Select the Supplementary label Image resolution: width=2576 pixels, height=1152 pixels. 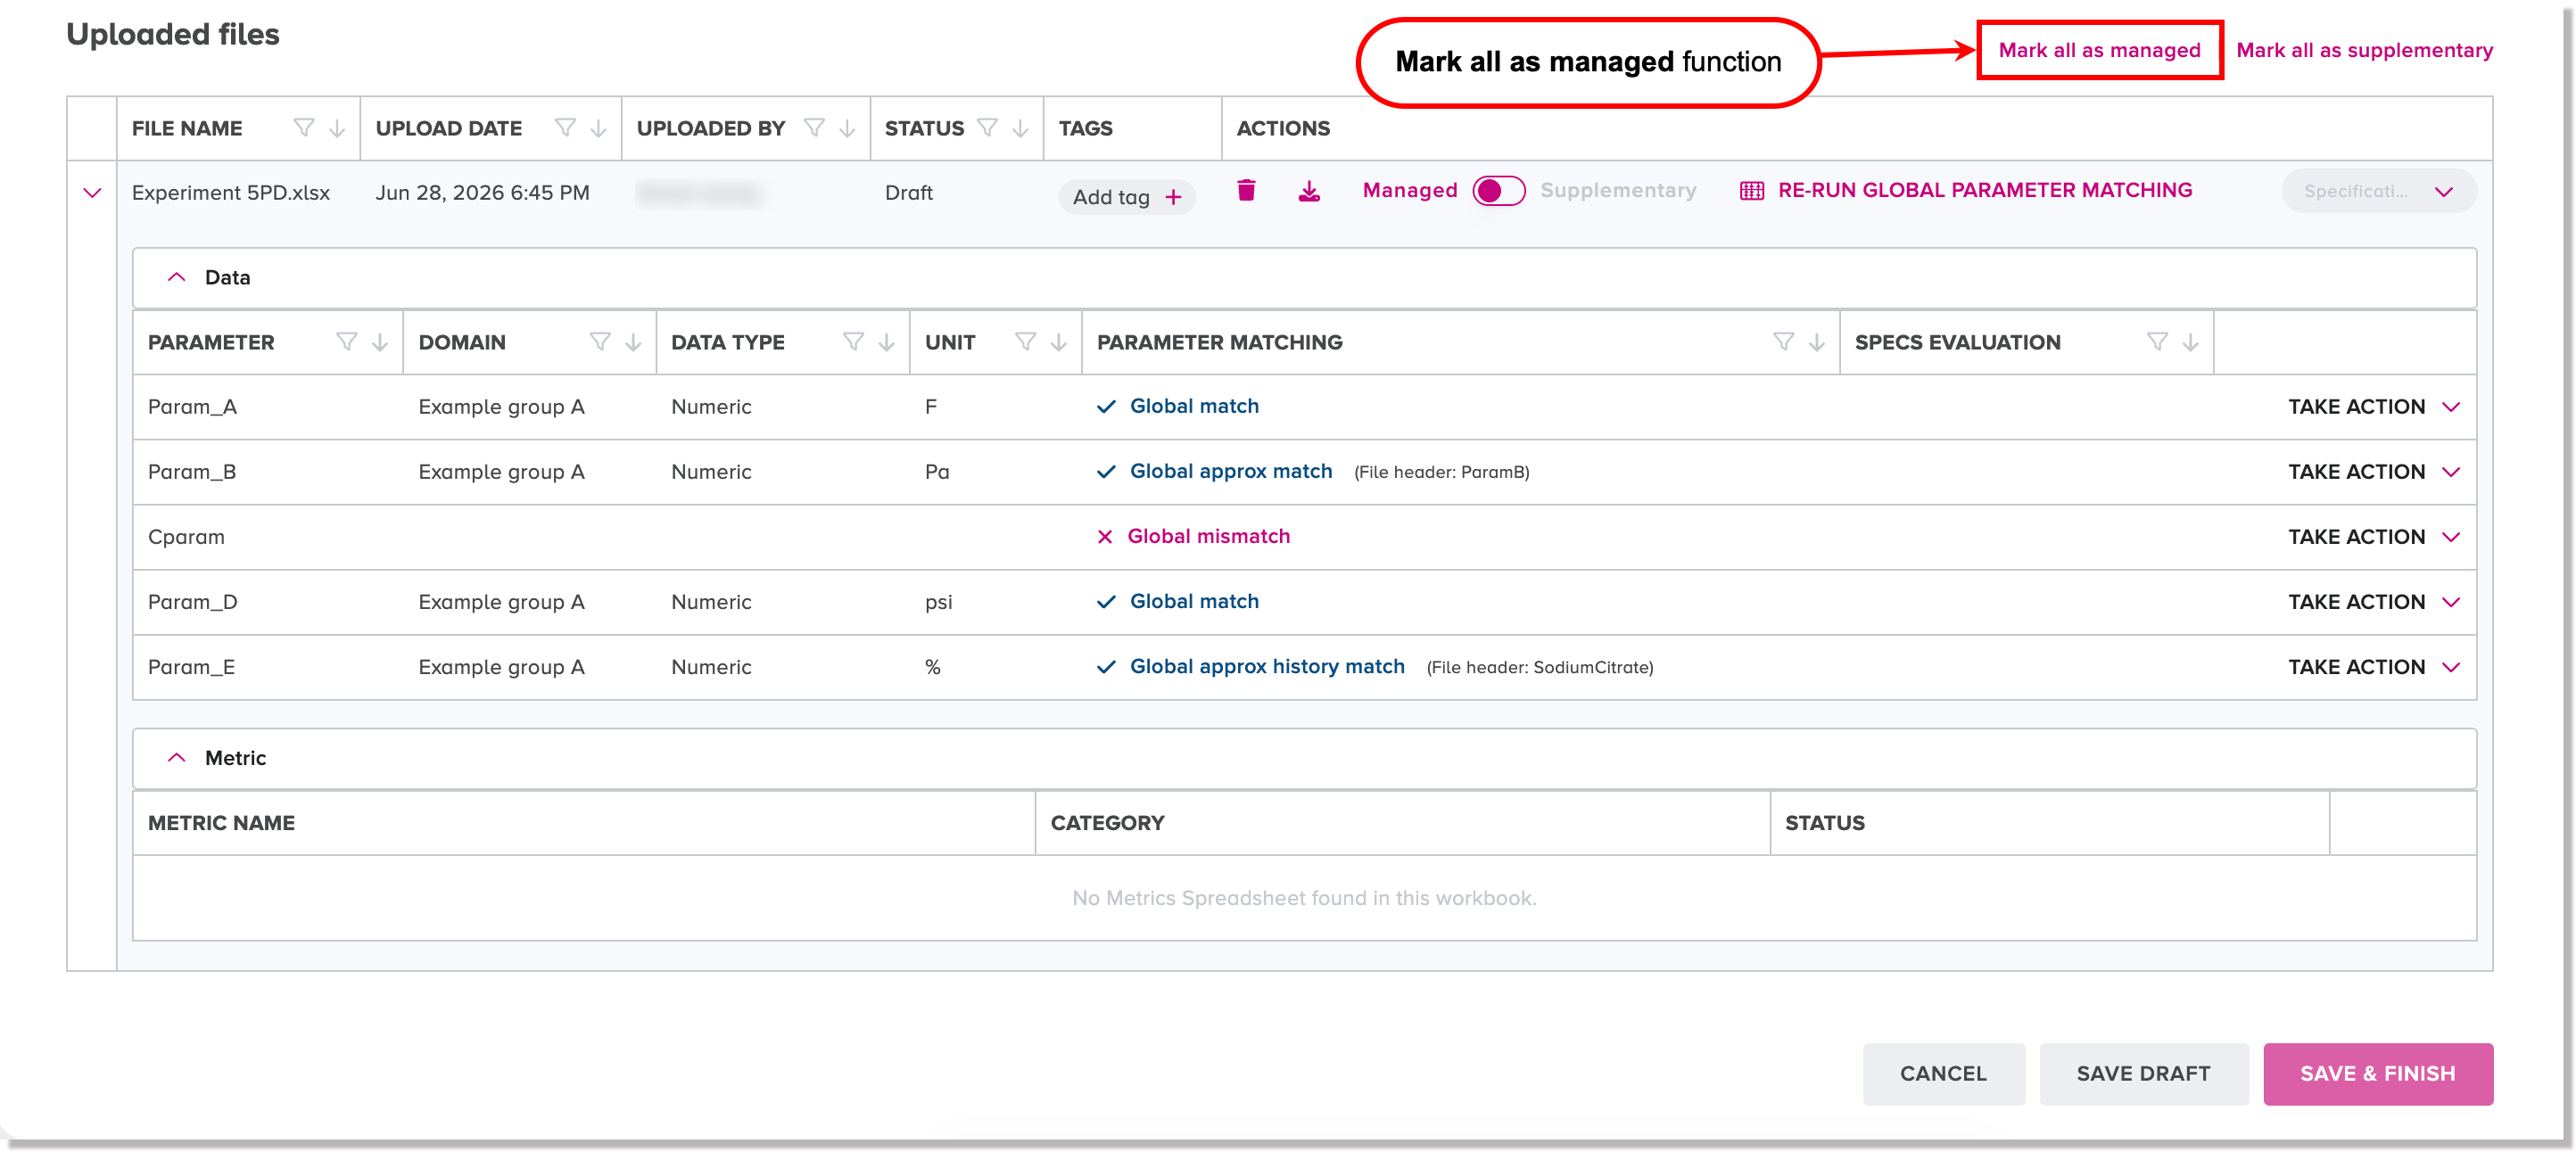pos(1617,190)
